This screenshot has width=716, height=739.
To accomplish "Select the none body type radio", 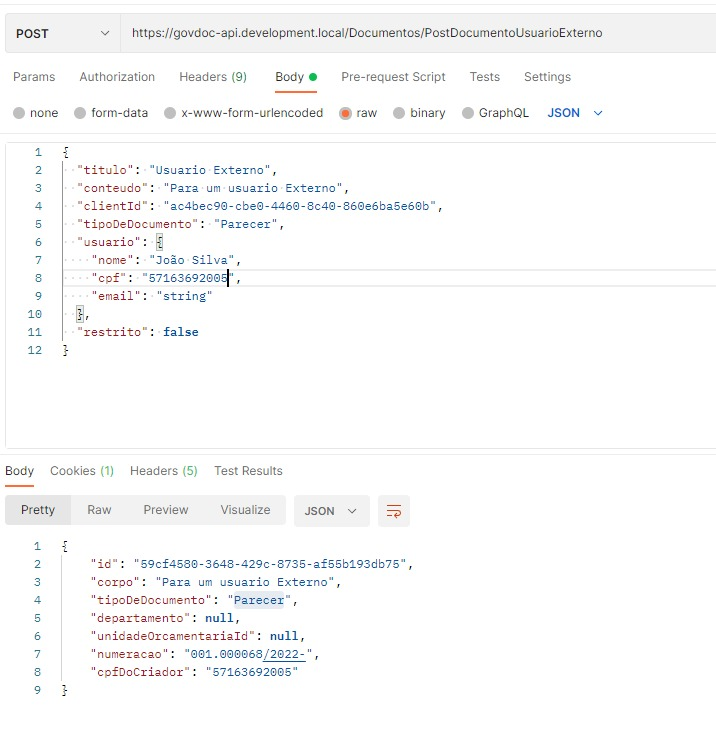I will click(x=19, y=113).
